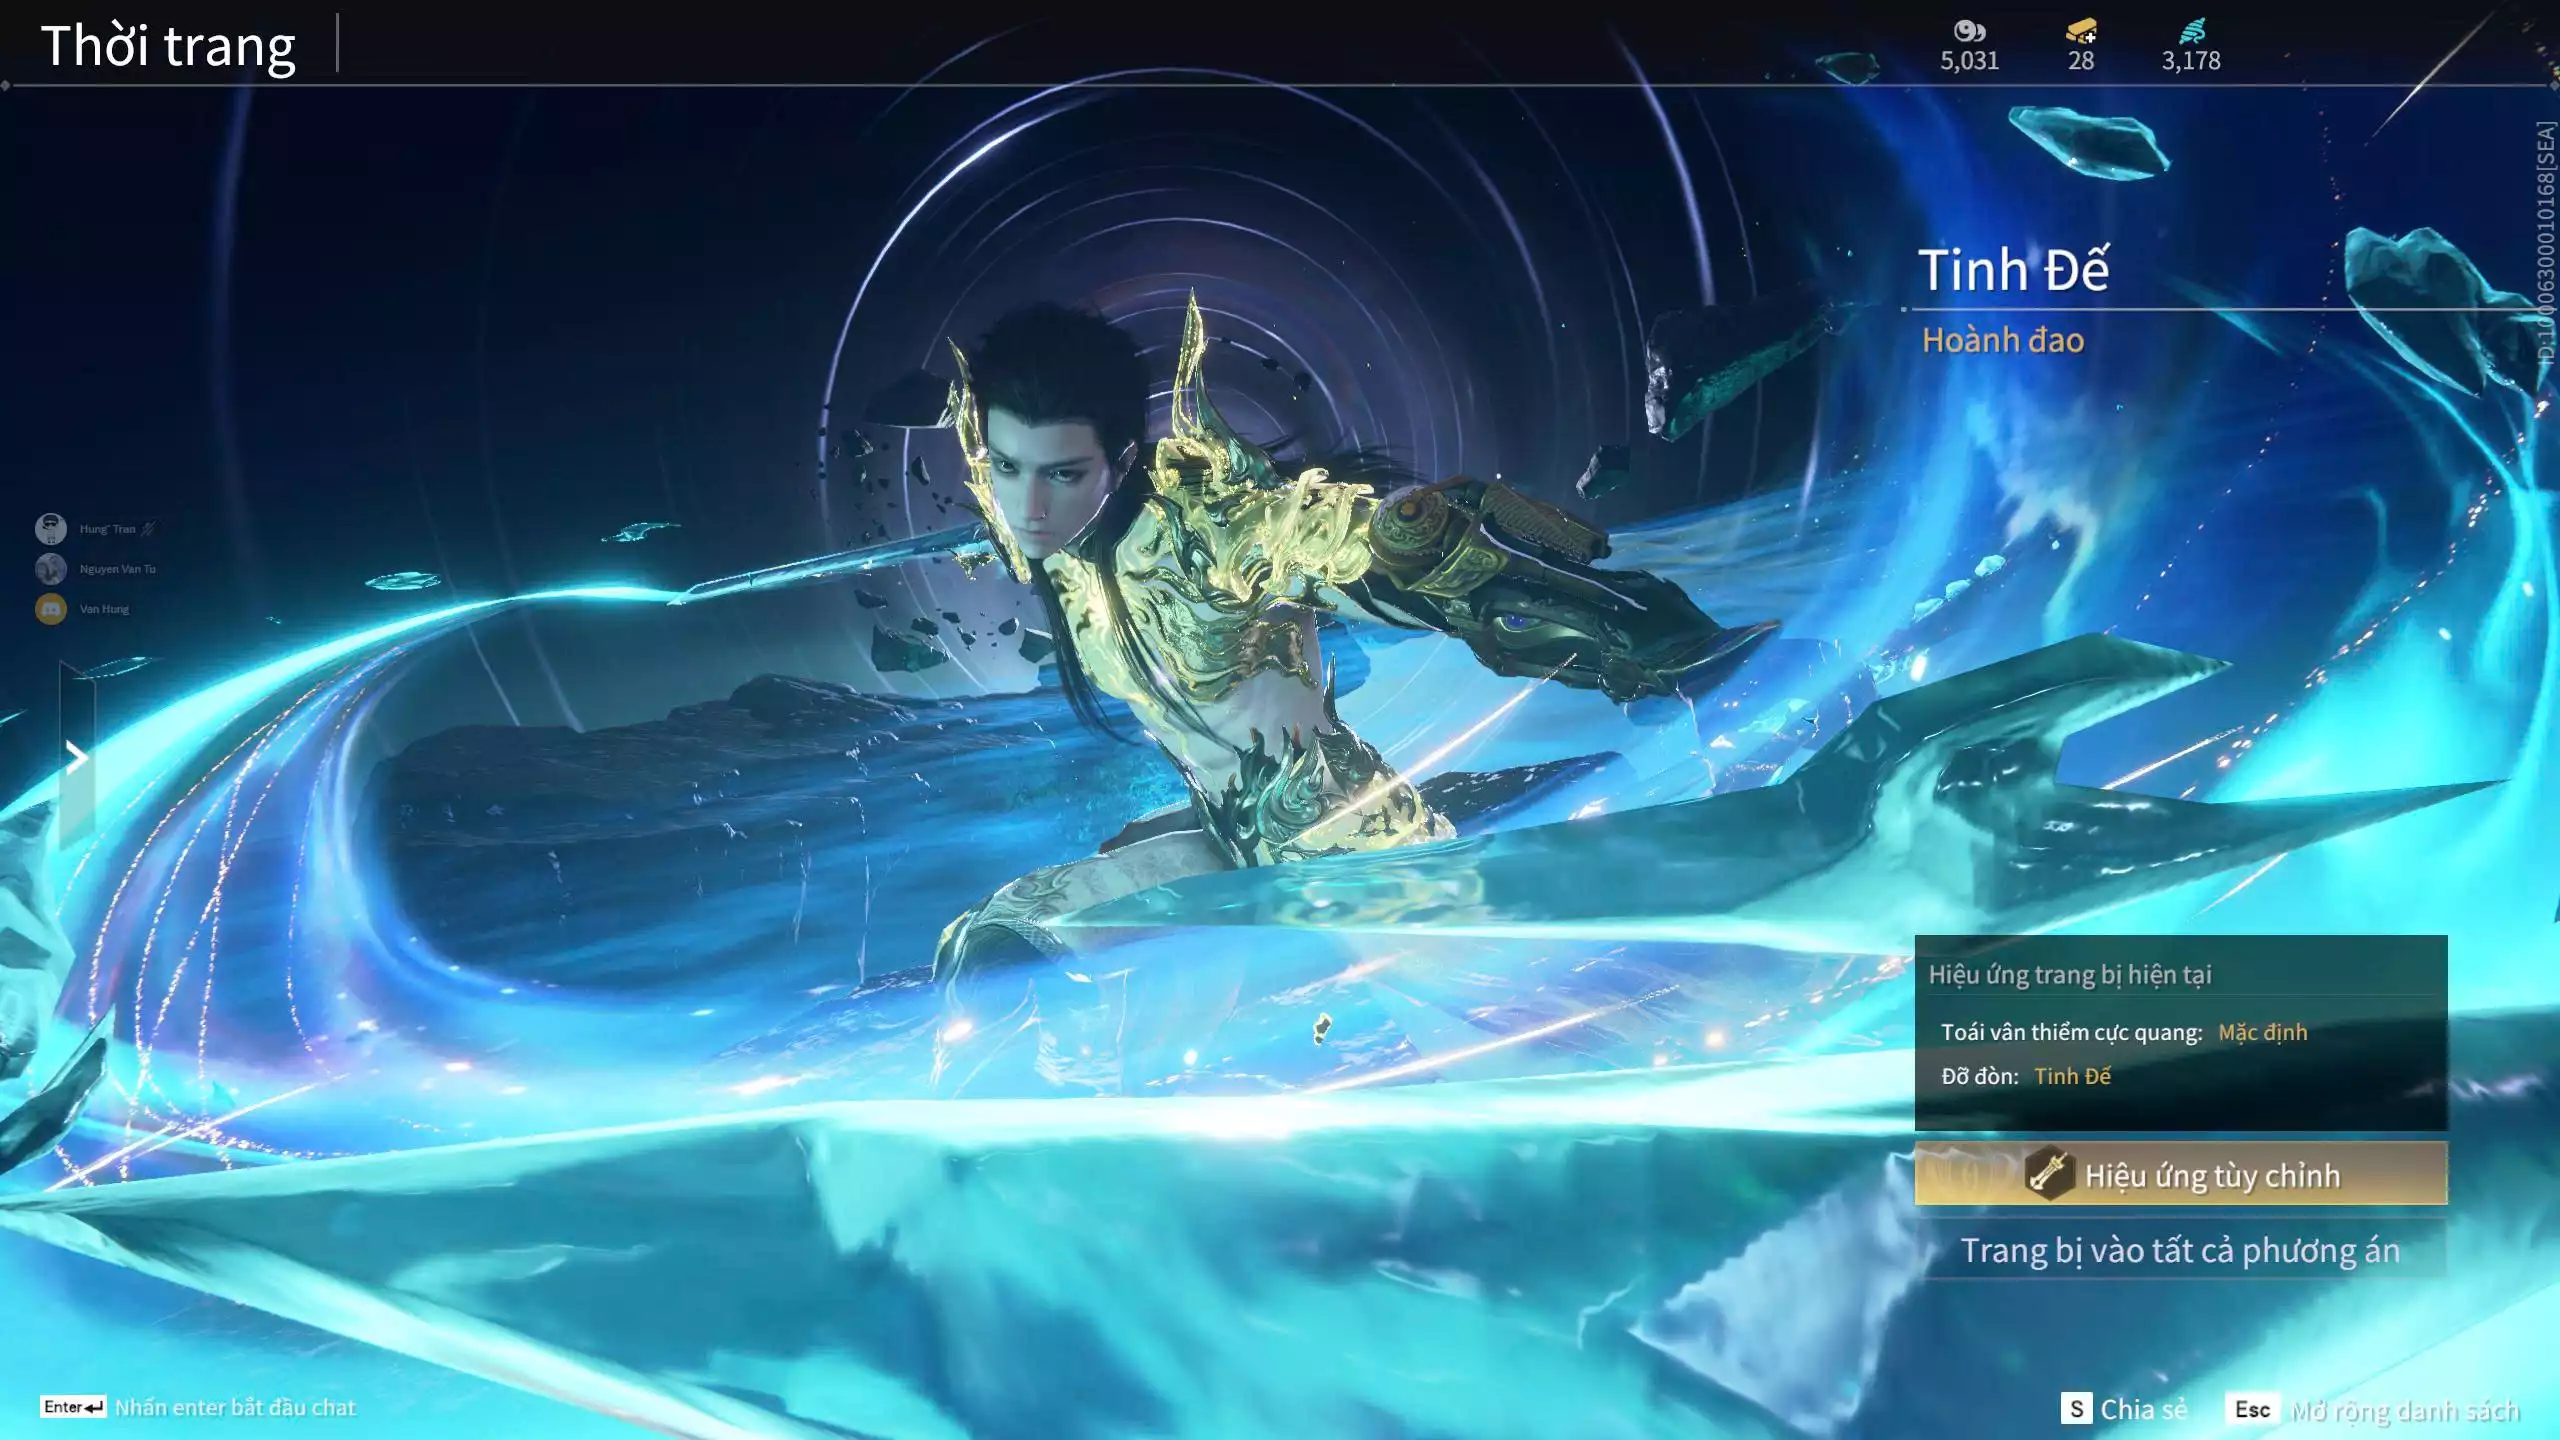Click the Enter key chat prompt icon
This screenshot has height=1440, width=2560.
73,1407
